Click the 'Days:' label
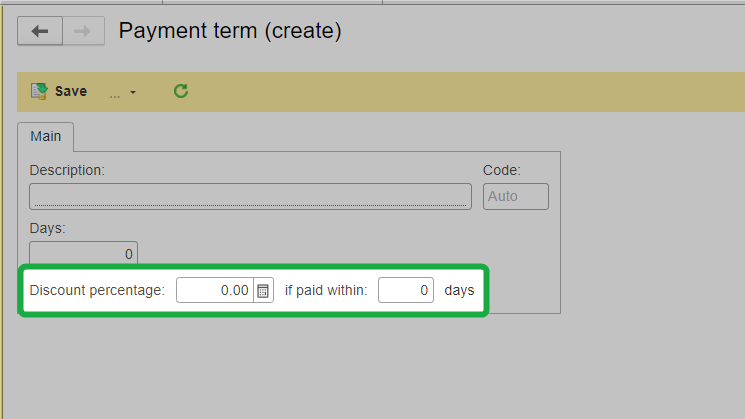745x419 pixels. point(48,228)
